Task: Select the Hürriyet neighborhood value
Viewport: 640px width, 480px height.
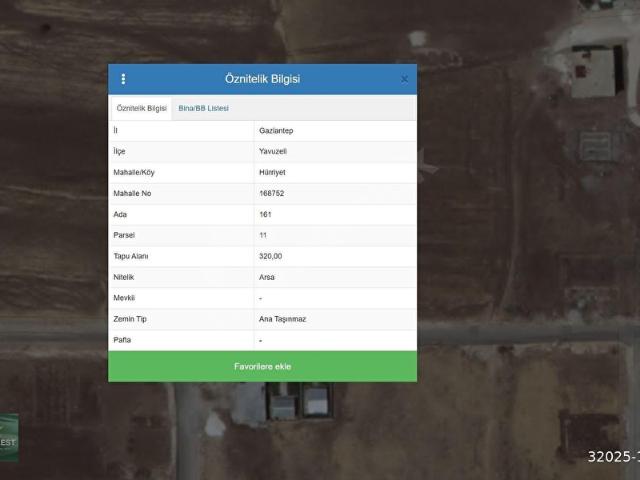Action: pyautogui.click(x=272, y=172)
